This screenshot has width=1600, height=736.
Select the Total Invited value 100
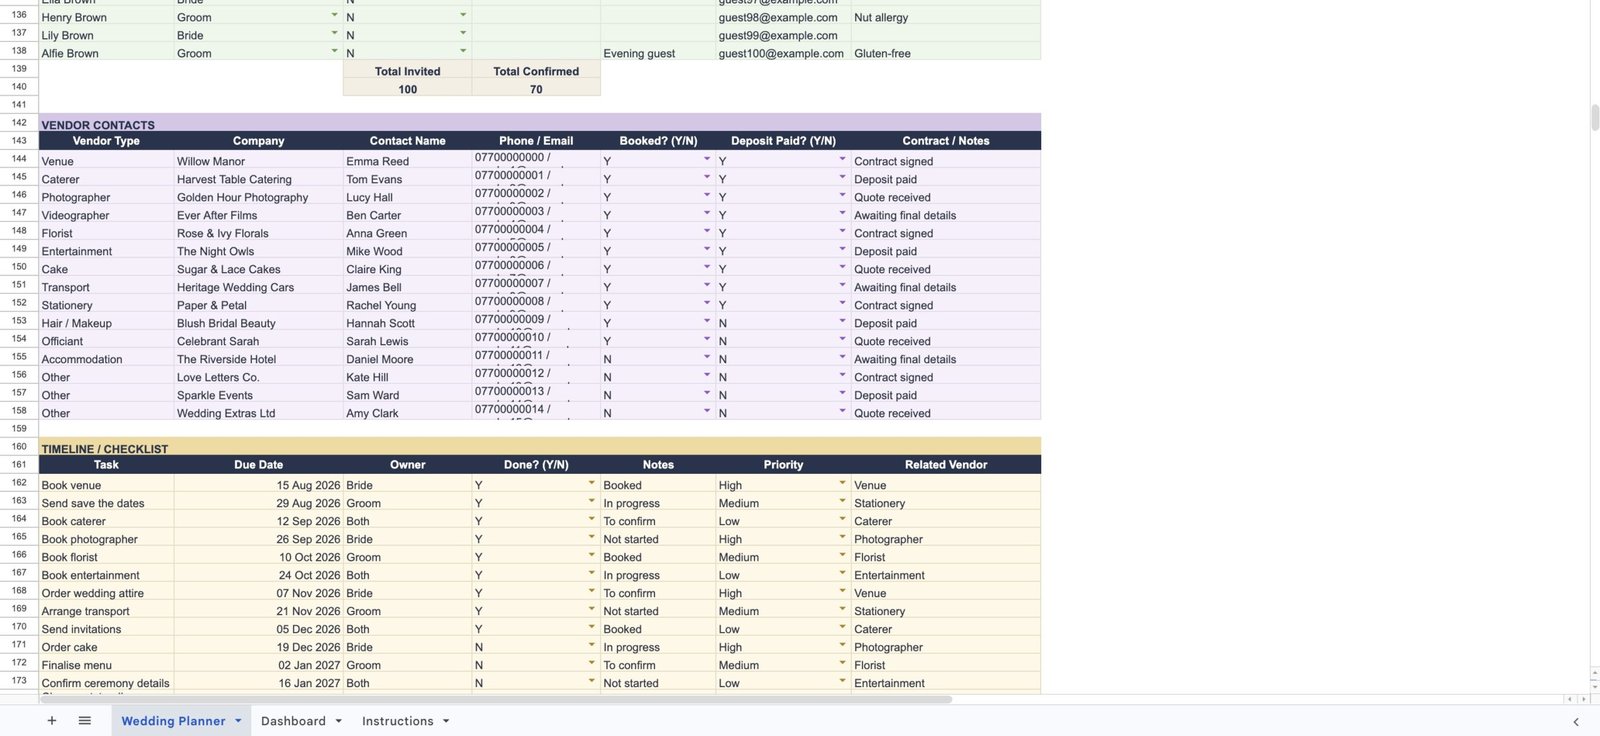coord(407,89)
